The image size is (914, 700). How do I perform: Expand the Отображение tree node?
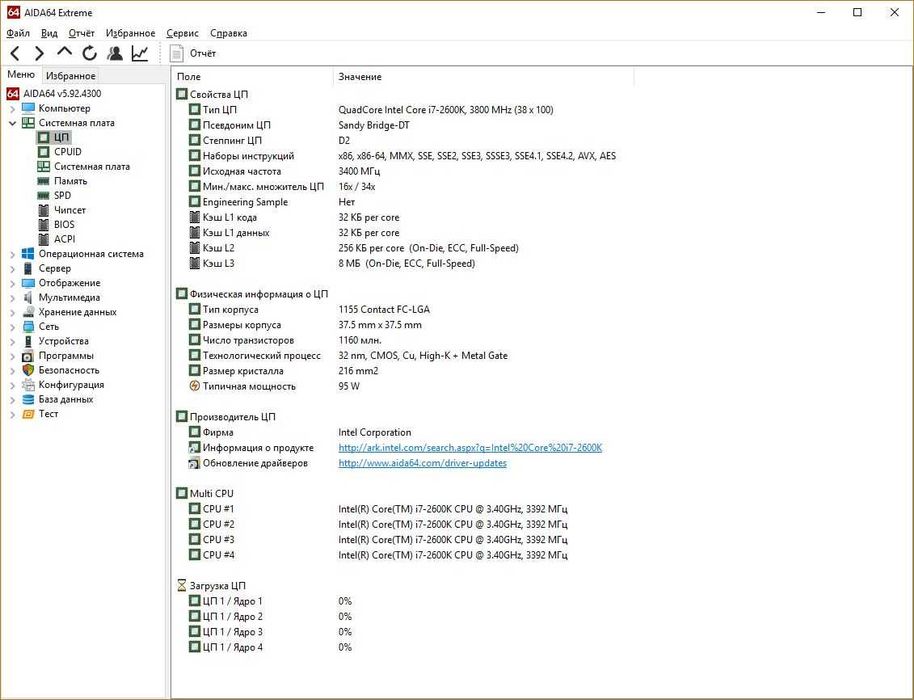coord(12,283)
